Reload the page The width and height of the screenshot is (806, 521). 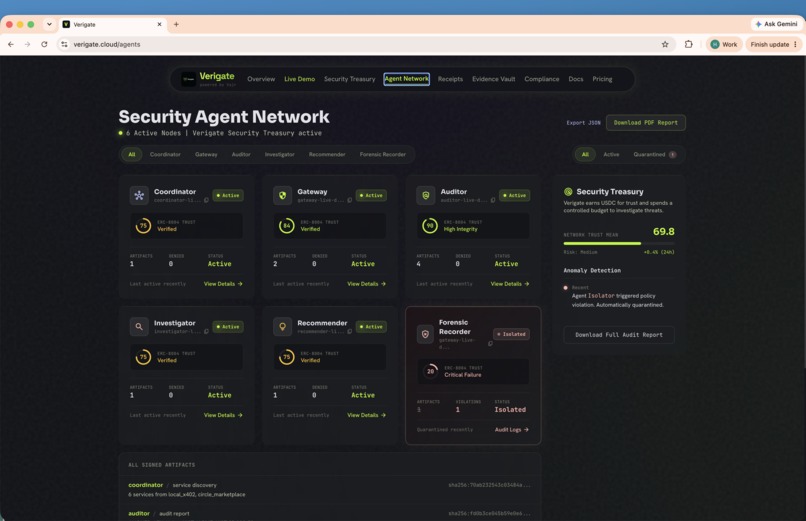click(x=44, y=44)
